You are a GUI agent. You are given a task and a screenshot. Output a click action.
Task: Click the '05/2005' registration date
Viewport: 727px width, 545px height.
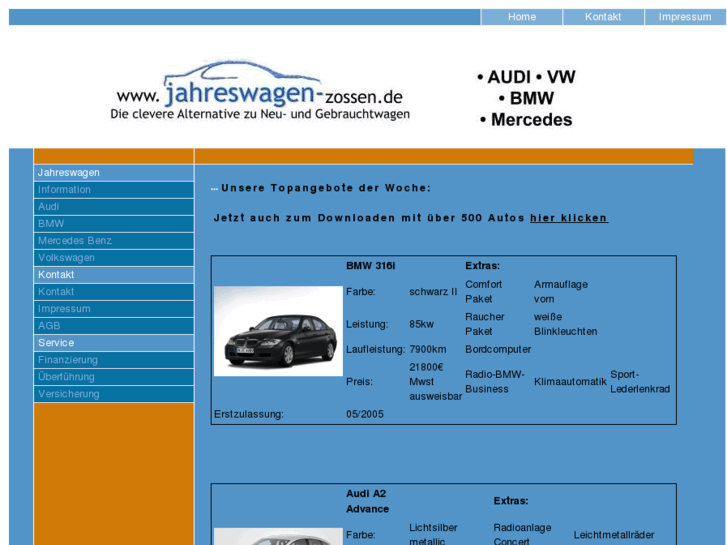pos(365,414)
